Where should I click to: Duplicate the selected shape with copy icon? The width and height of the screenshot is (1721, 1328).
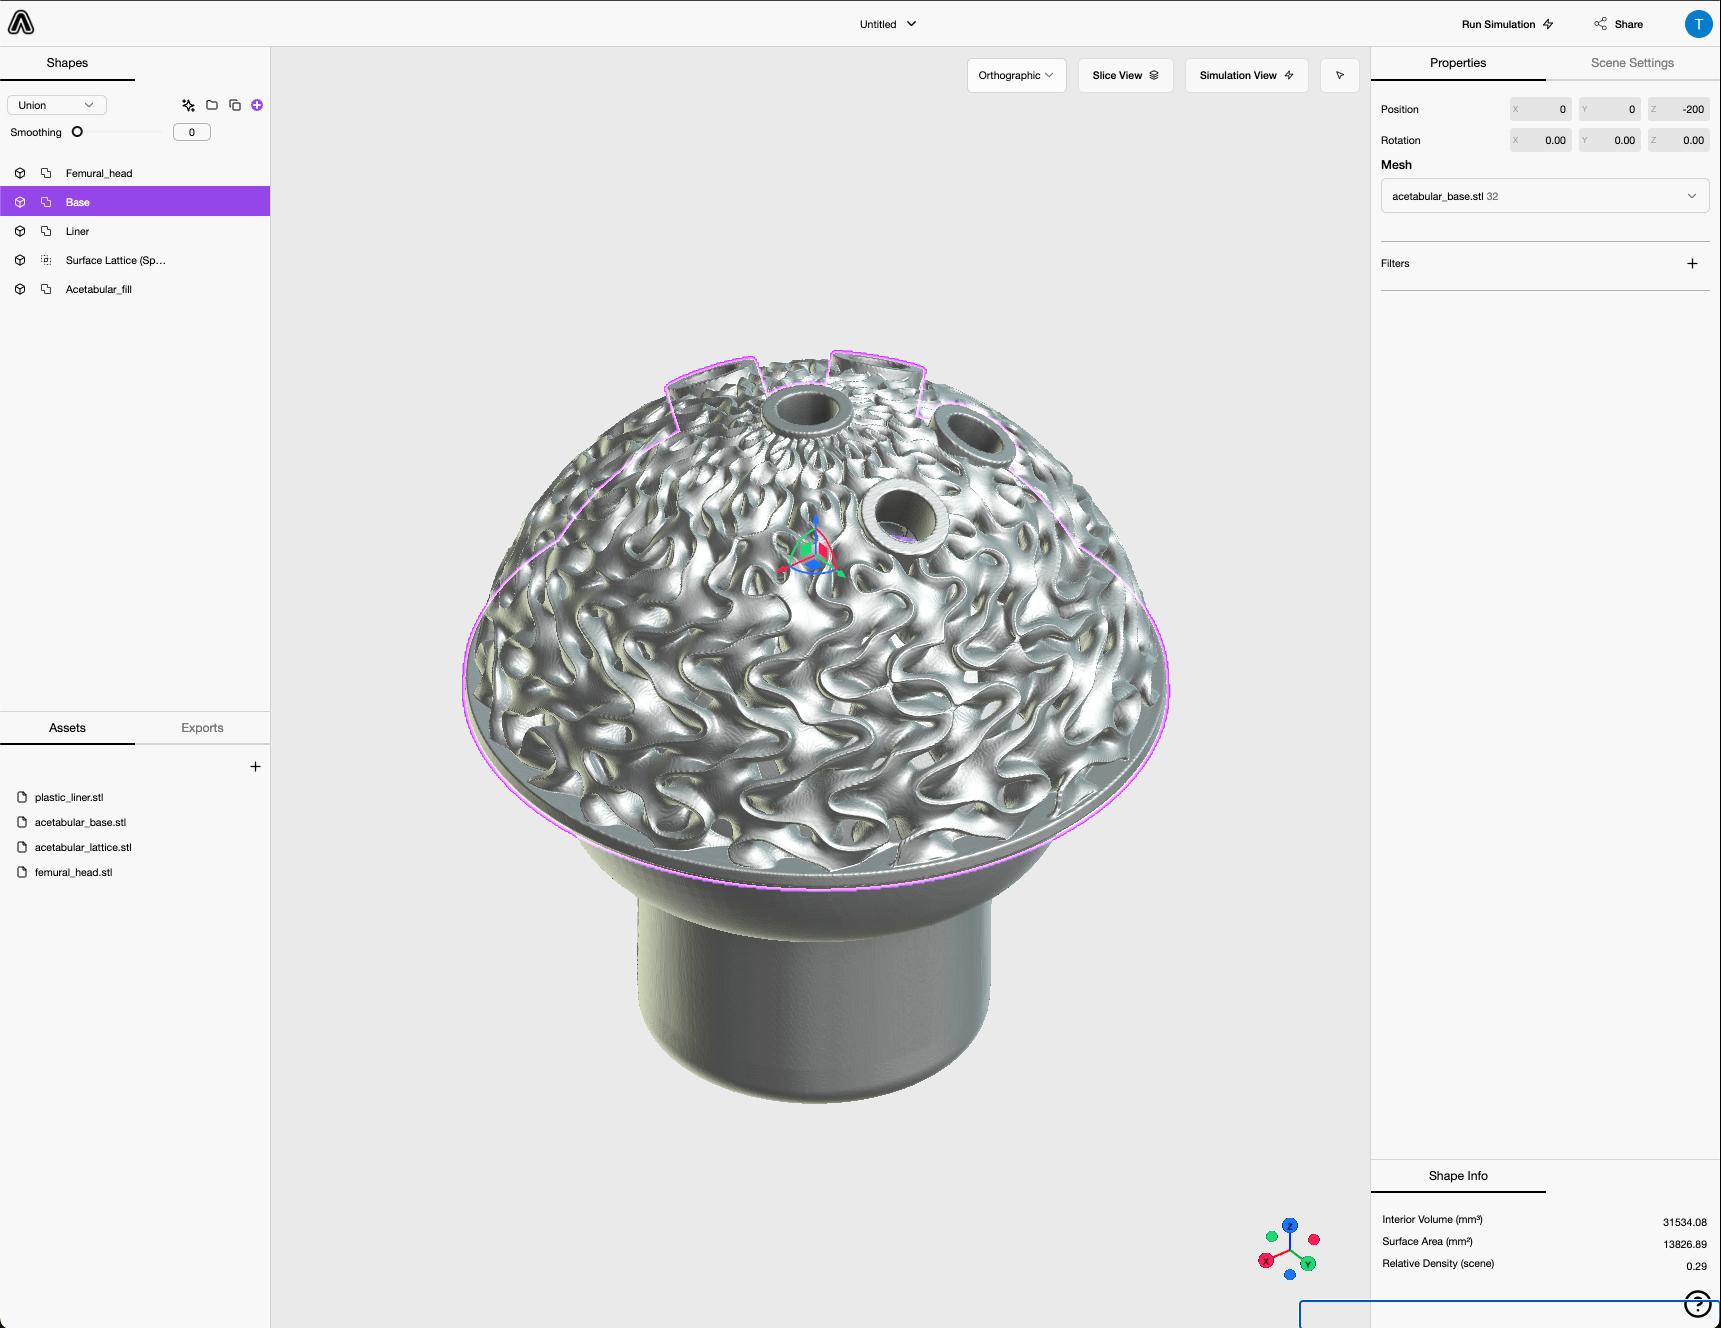point(235,105)
